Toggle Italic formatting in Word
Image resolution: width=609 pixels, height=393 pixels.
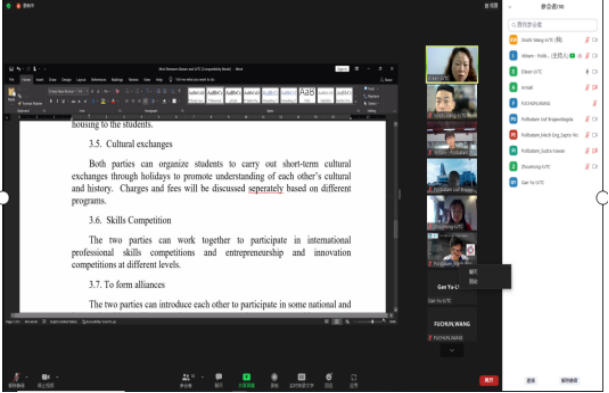57,101
